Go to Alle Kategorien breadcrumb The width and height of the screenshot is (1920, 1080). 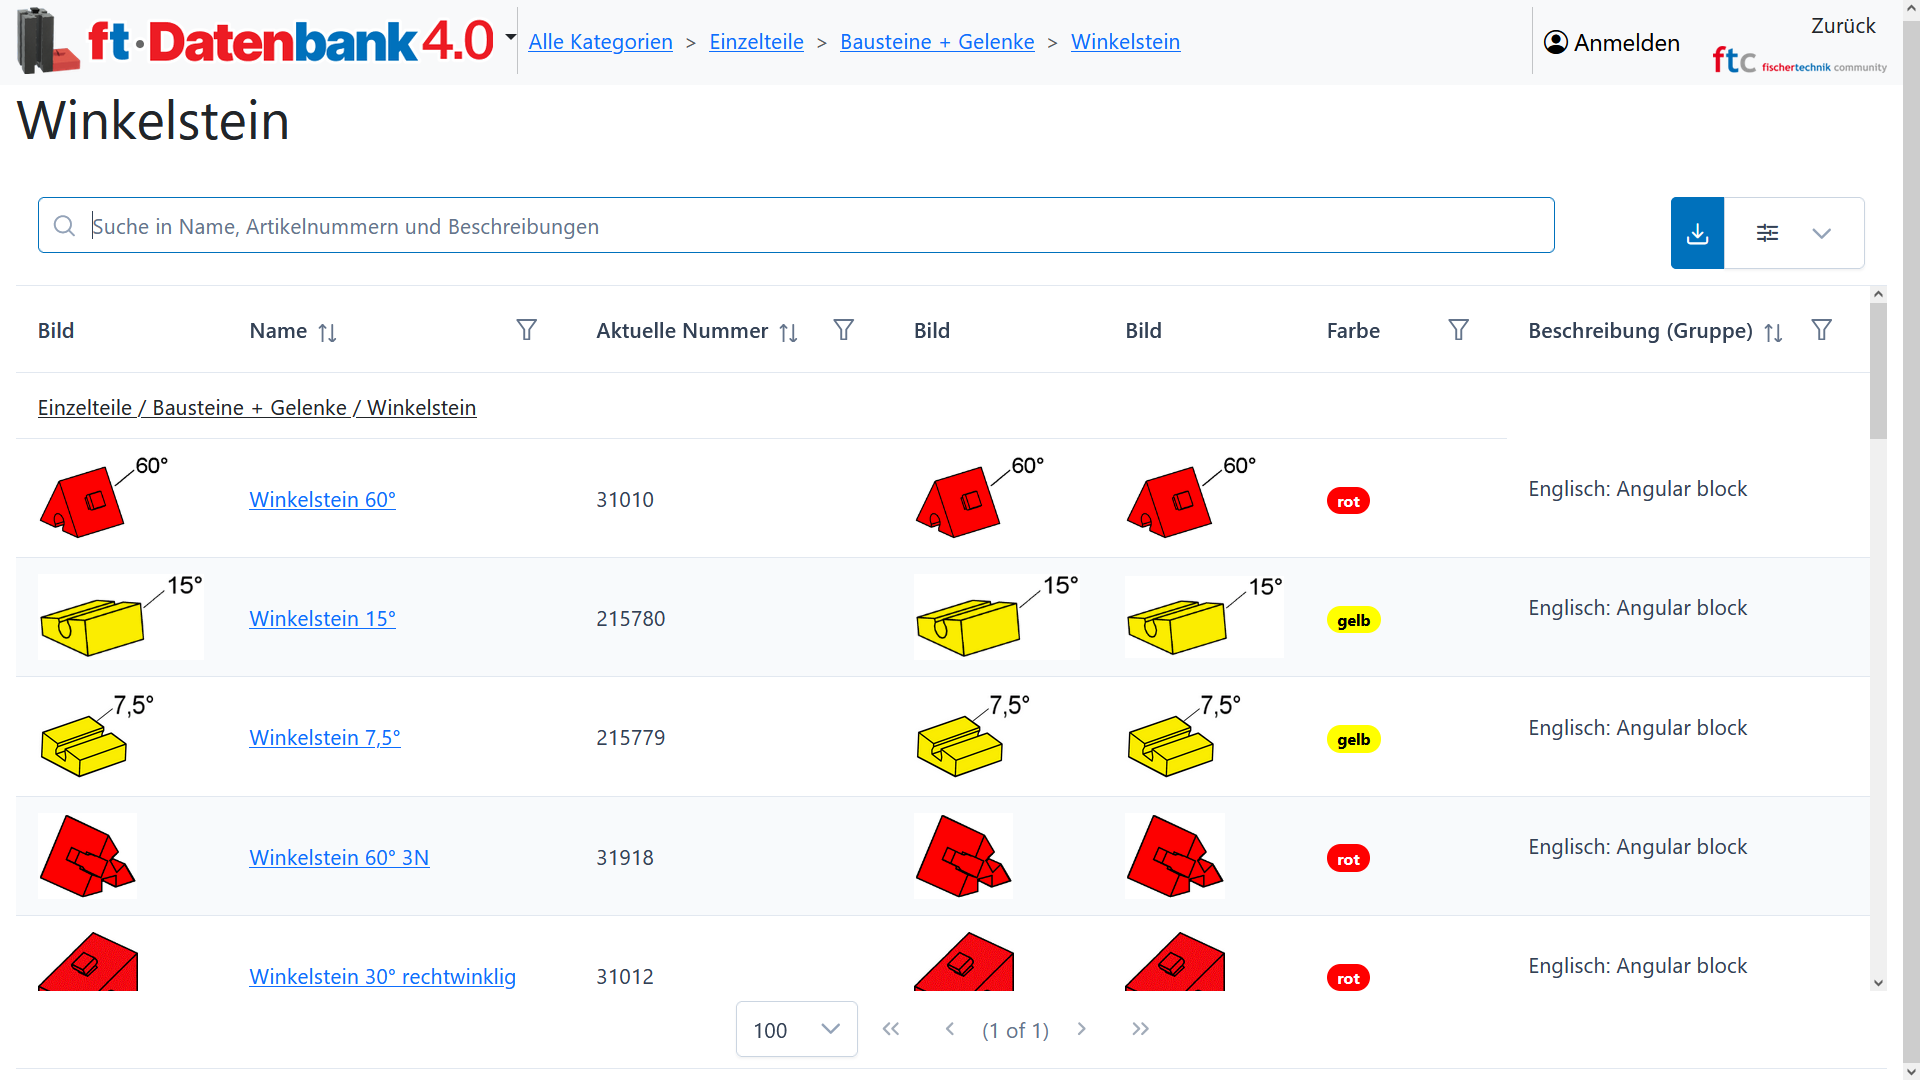click(600, 42)
